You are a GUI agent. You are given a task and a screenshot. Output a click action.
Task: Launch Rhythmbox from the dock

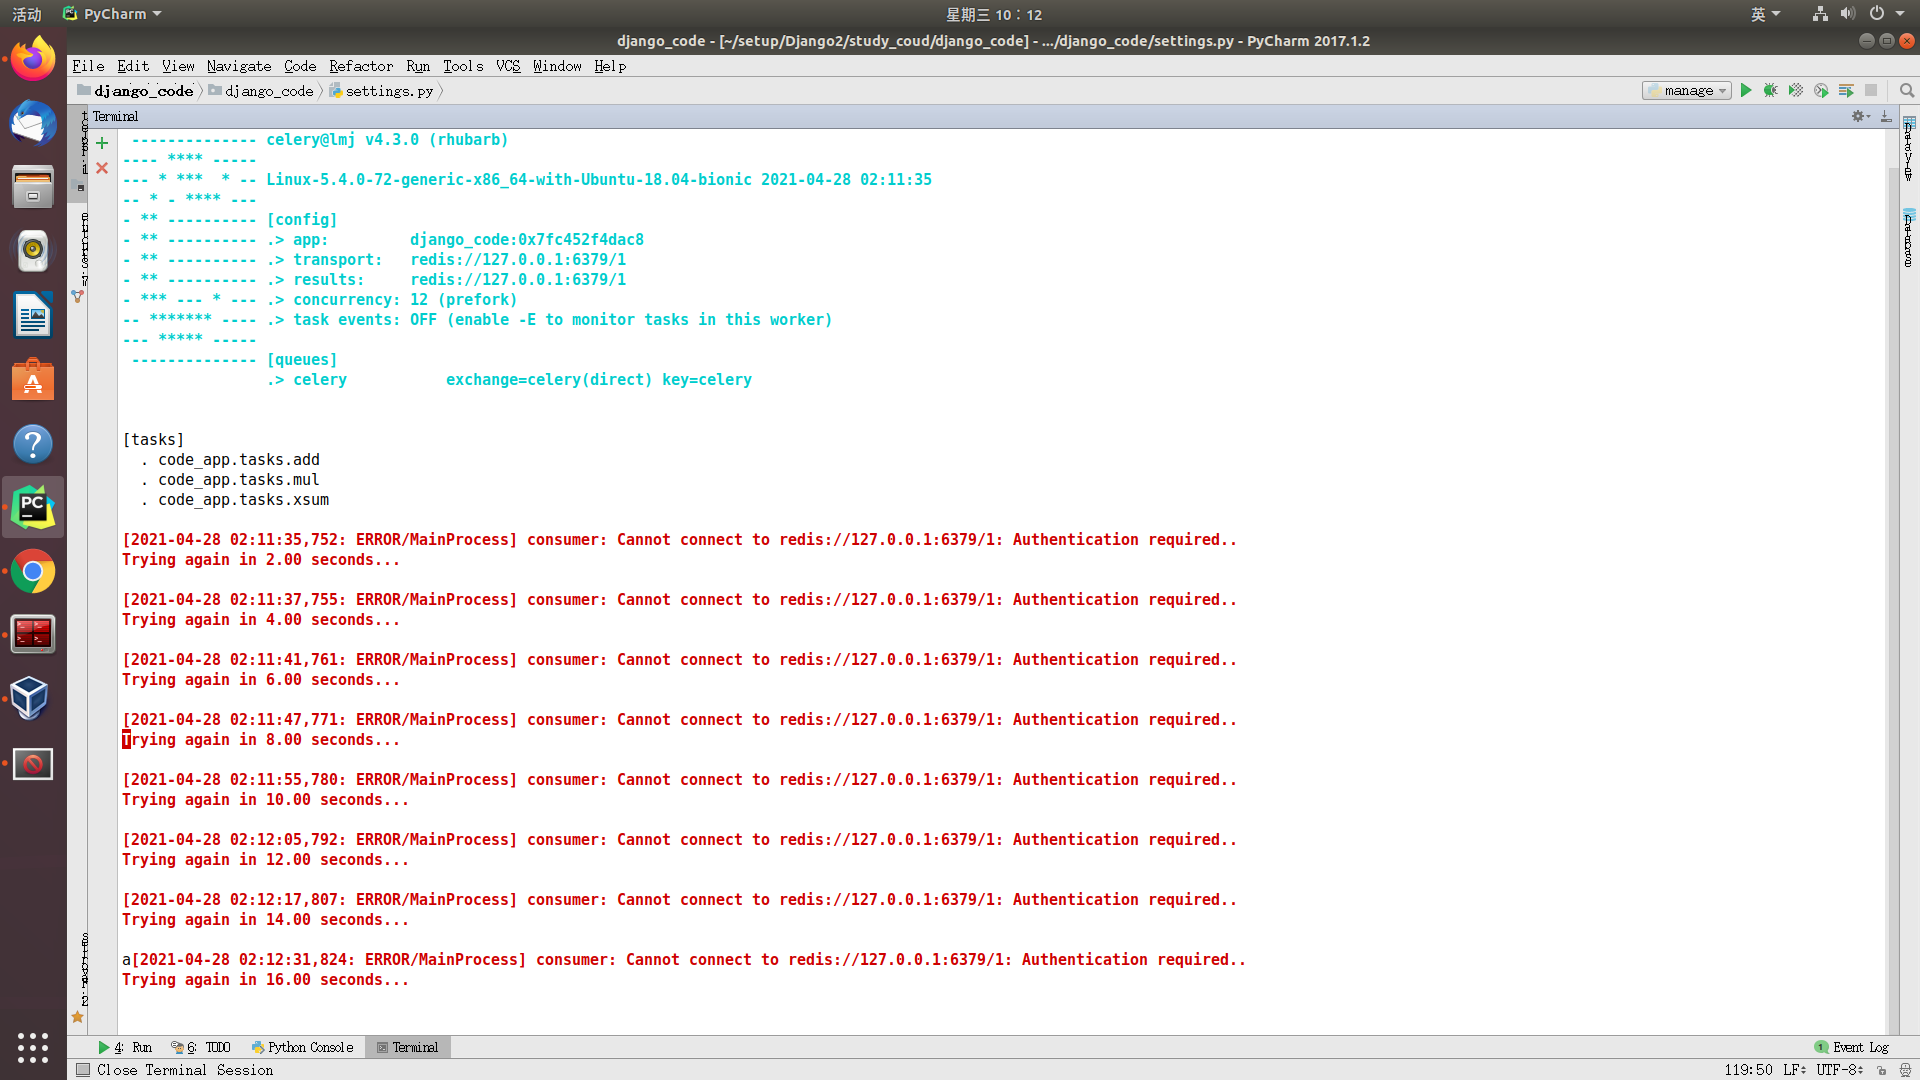(x=33, y=252)
